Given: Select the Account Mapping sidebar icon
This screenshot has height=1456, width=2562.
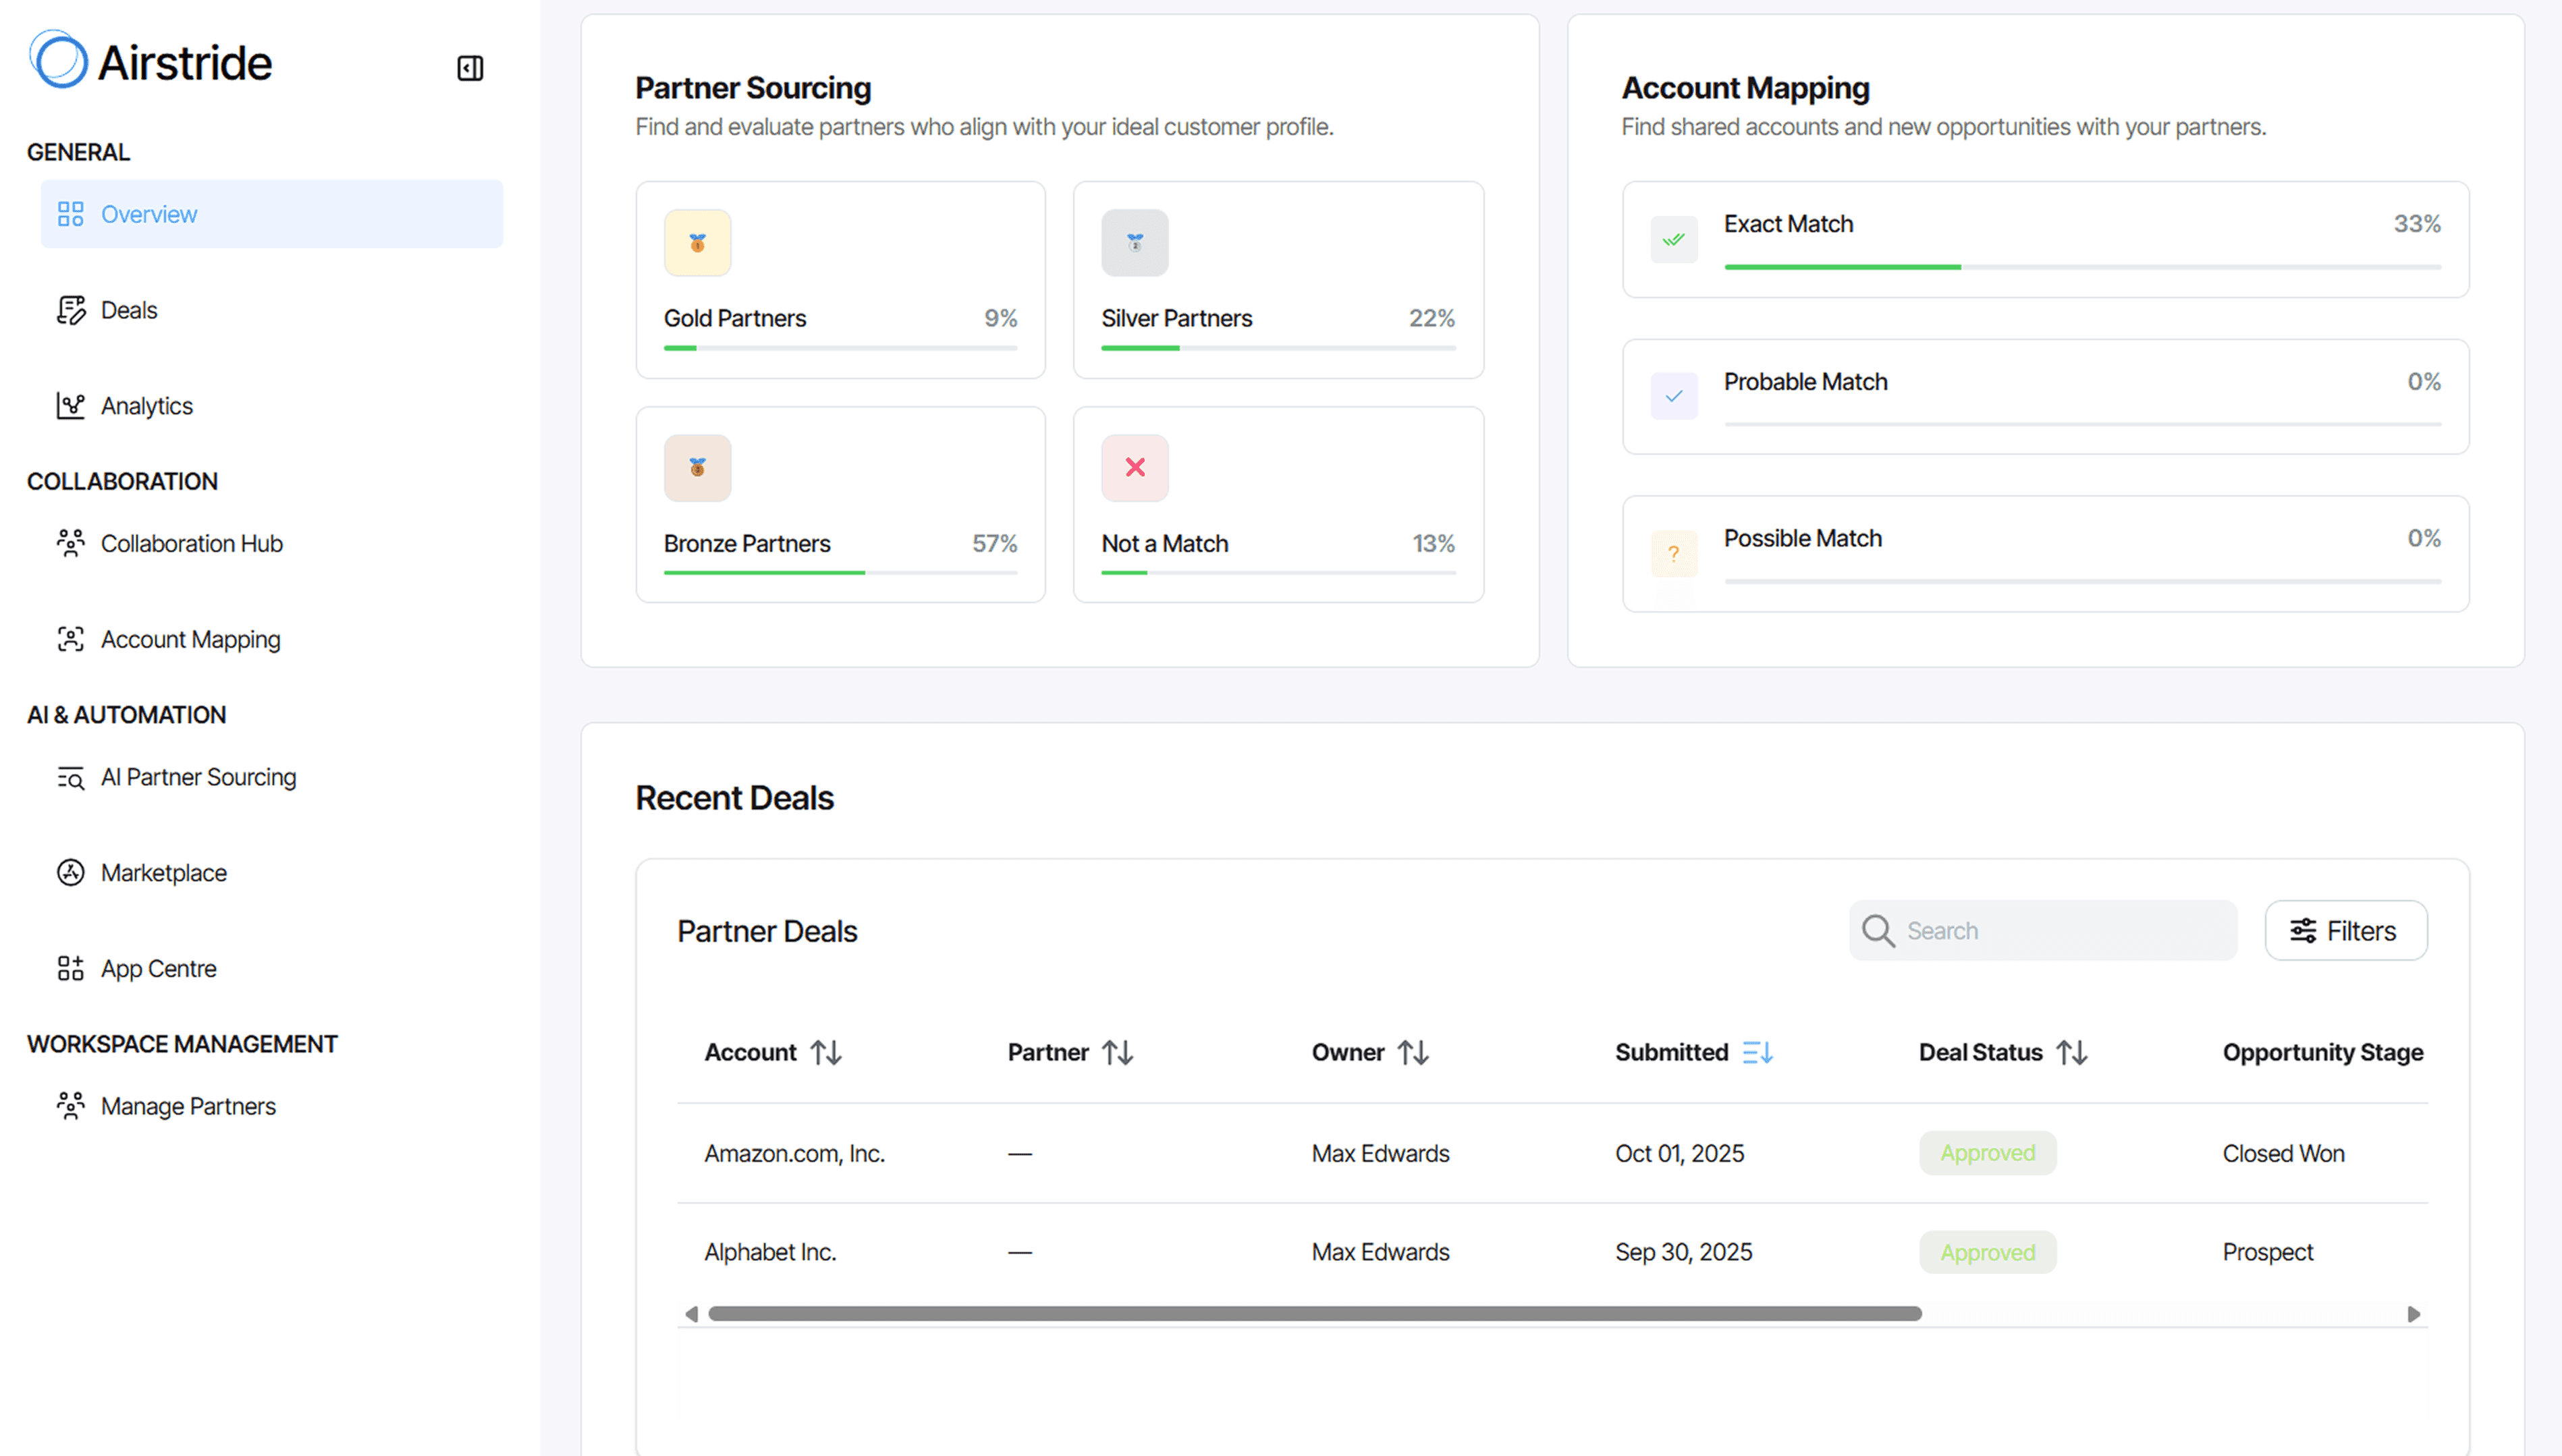Looking at the screenshot, I should (x=70, y=639).
